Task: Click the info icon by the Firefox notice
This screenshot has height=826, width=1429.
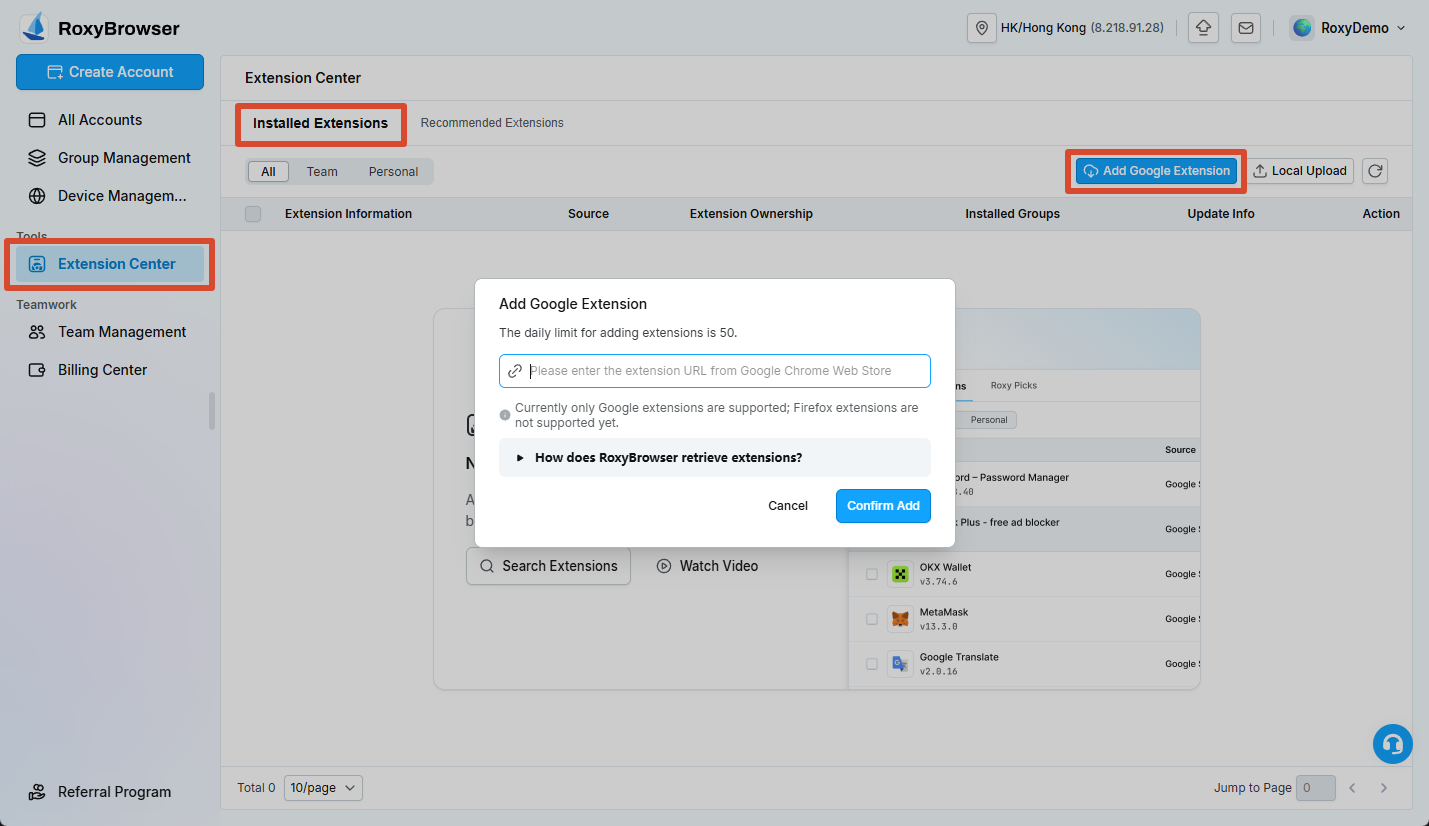Action: [505, 414]
